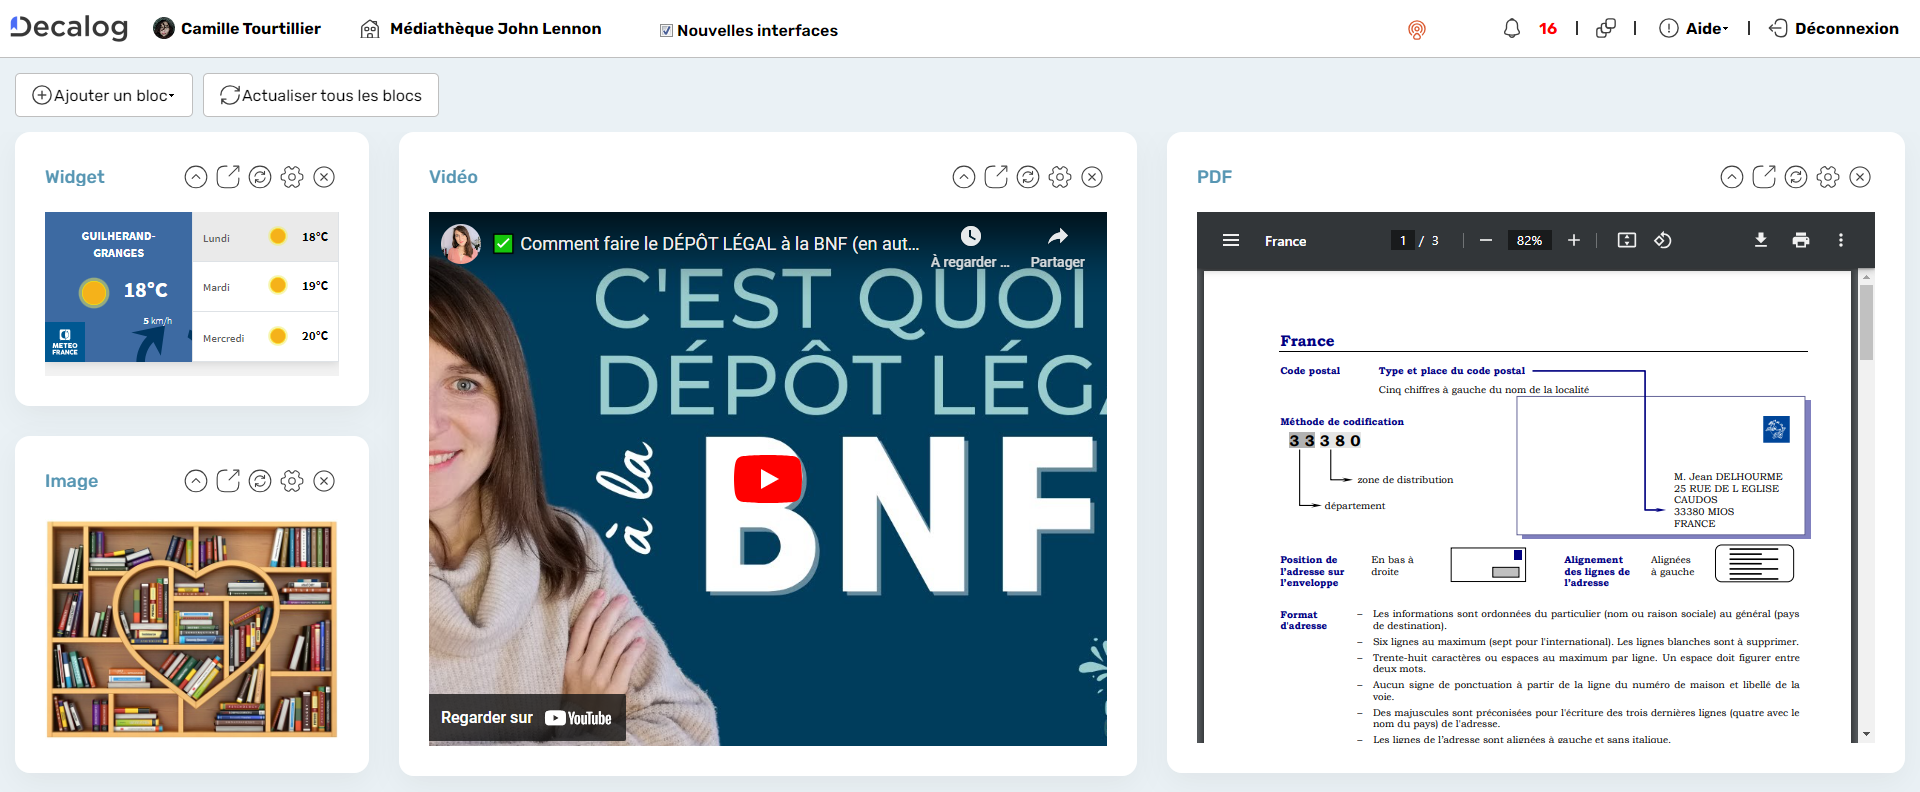Click the red notification count 16
The width and height of the screenshot is (1920, 792).
pyautogui.click(x=1548, y=29)
